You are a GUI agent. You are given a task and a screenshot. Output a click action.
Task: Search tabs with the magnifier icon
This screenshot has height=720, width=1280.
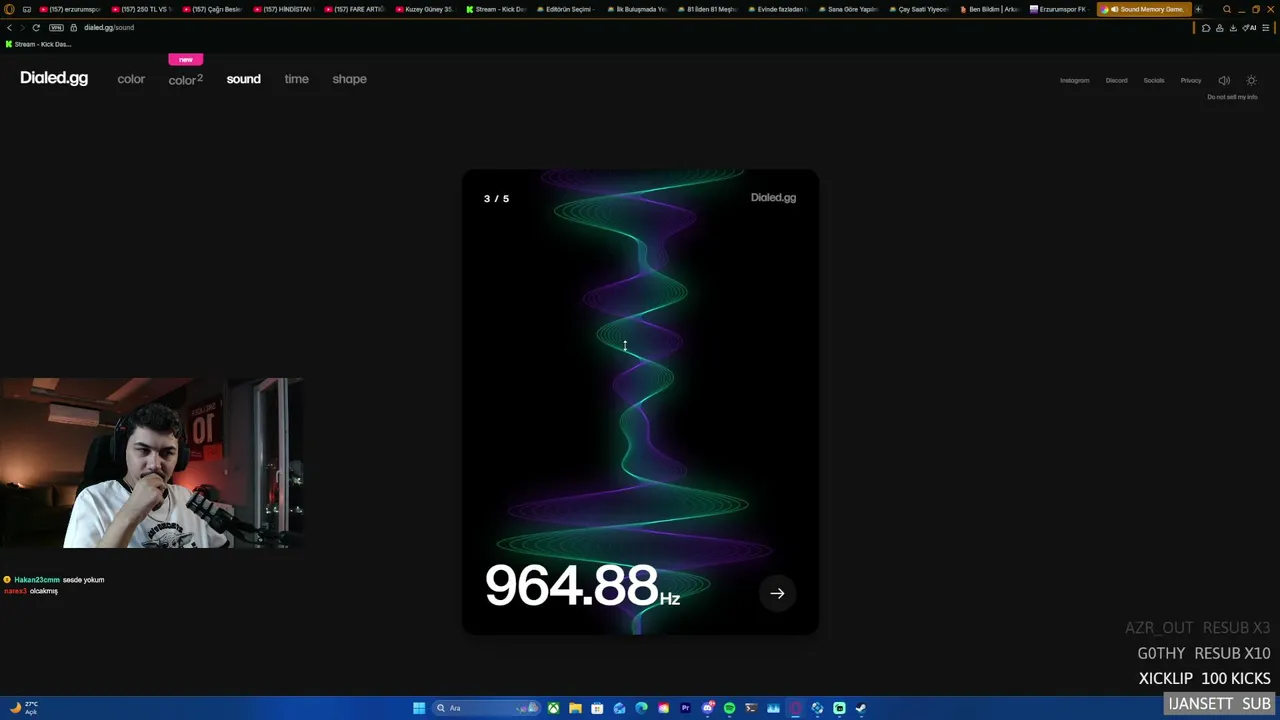coord(1227,9)
